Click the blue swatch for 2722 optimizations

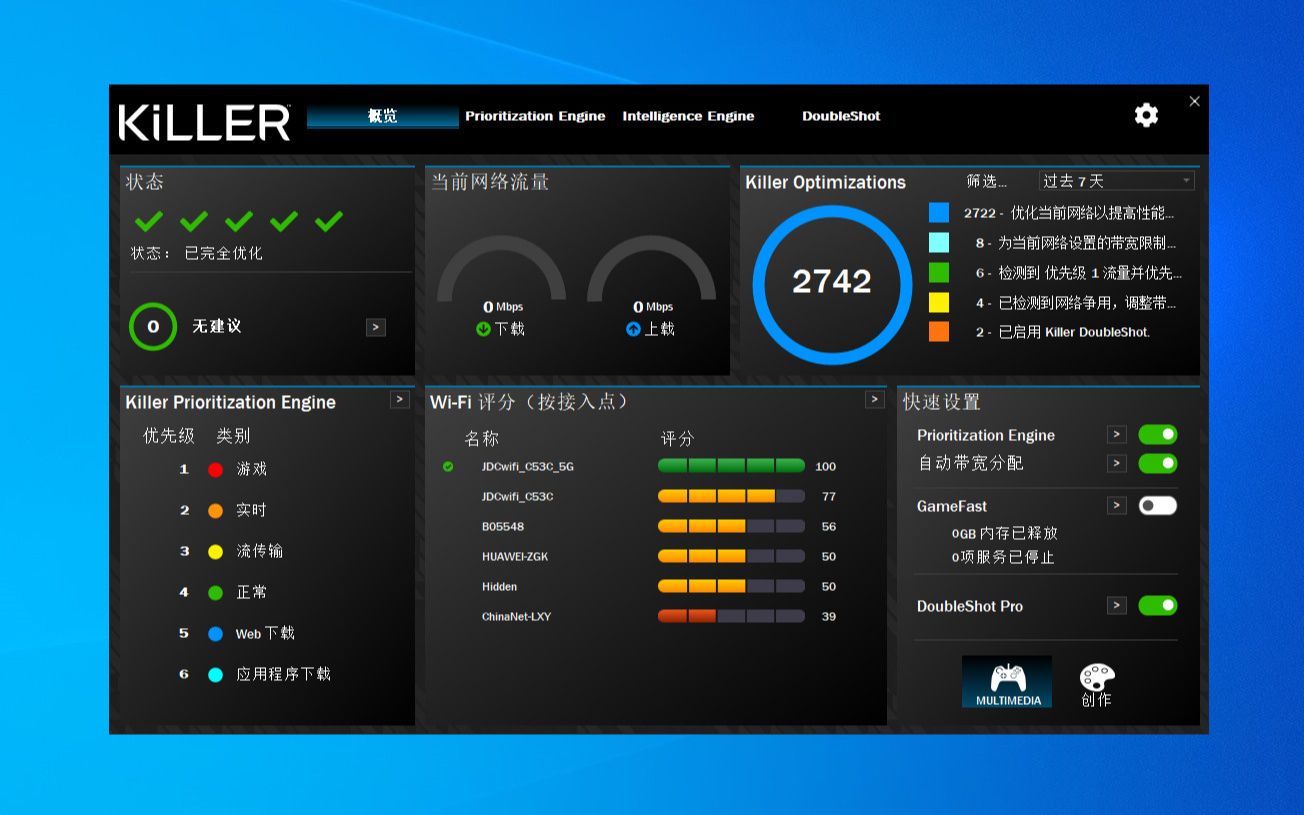coord(938,212)
